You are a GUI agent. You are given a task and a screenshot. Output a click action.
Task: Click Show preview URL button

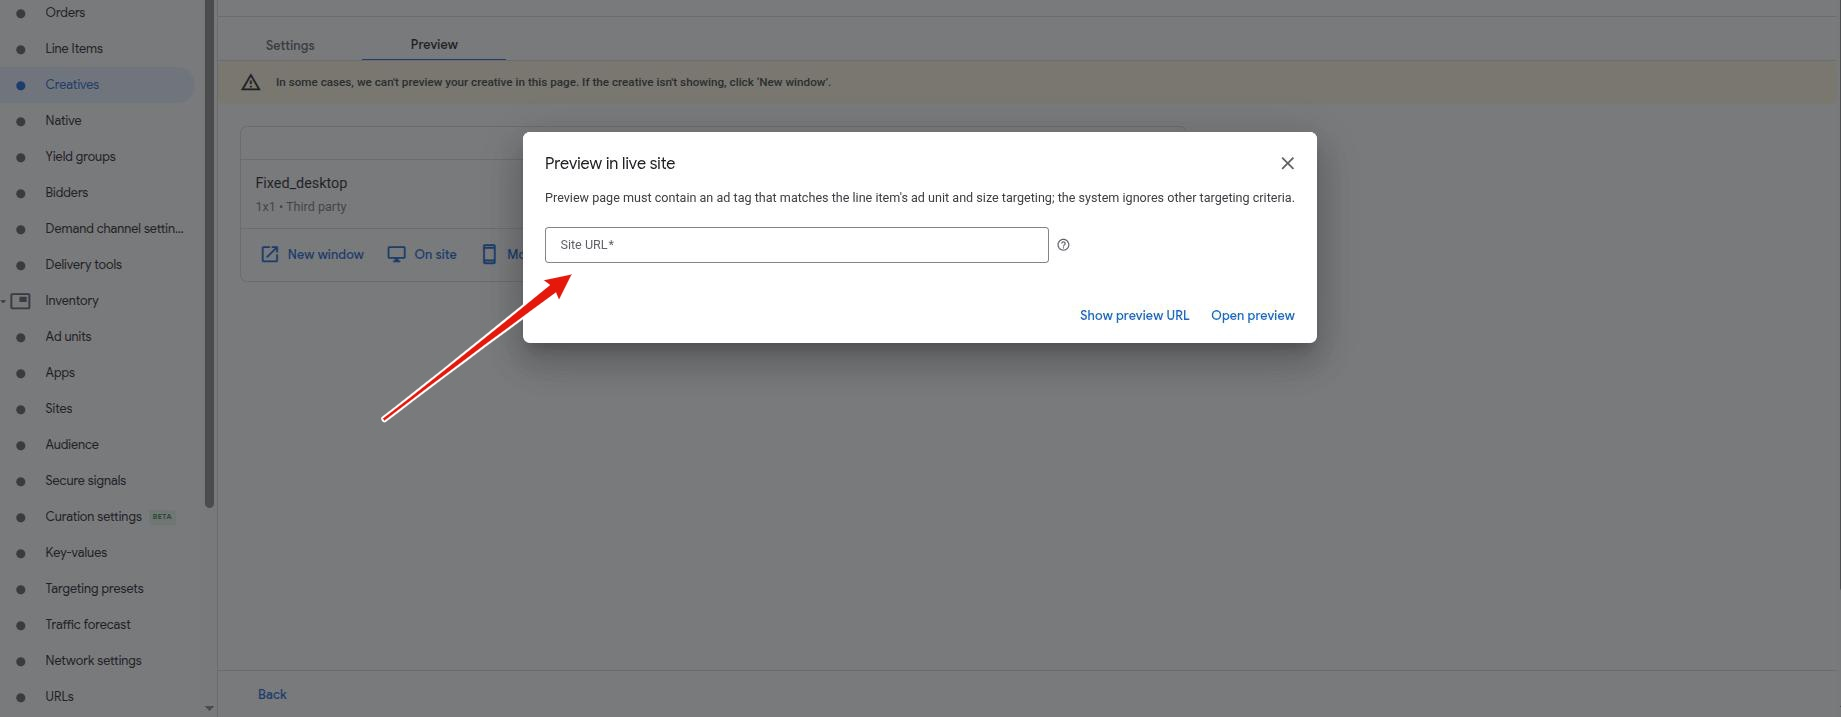[x=1134, y=315]
